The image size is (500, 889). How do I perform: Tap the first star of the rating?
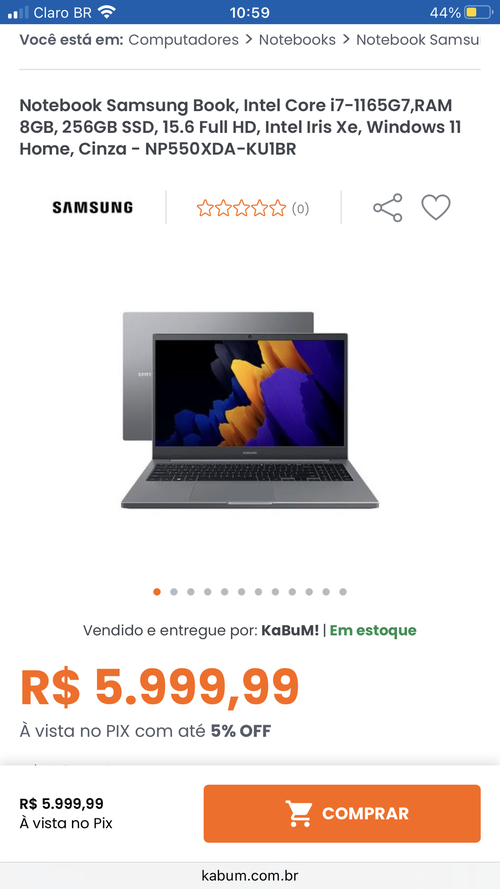204,209
